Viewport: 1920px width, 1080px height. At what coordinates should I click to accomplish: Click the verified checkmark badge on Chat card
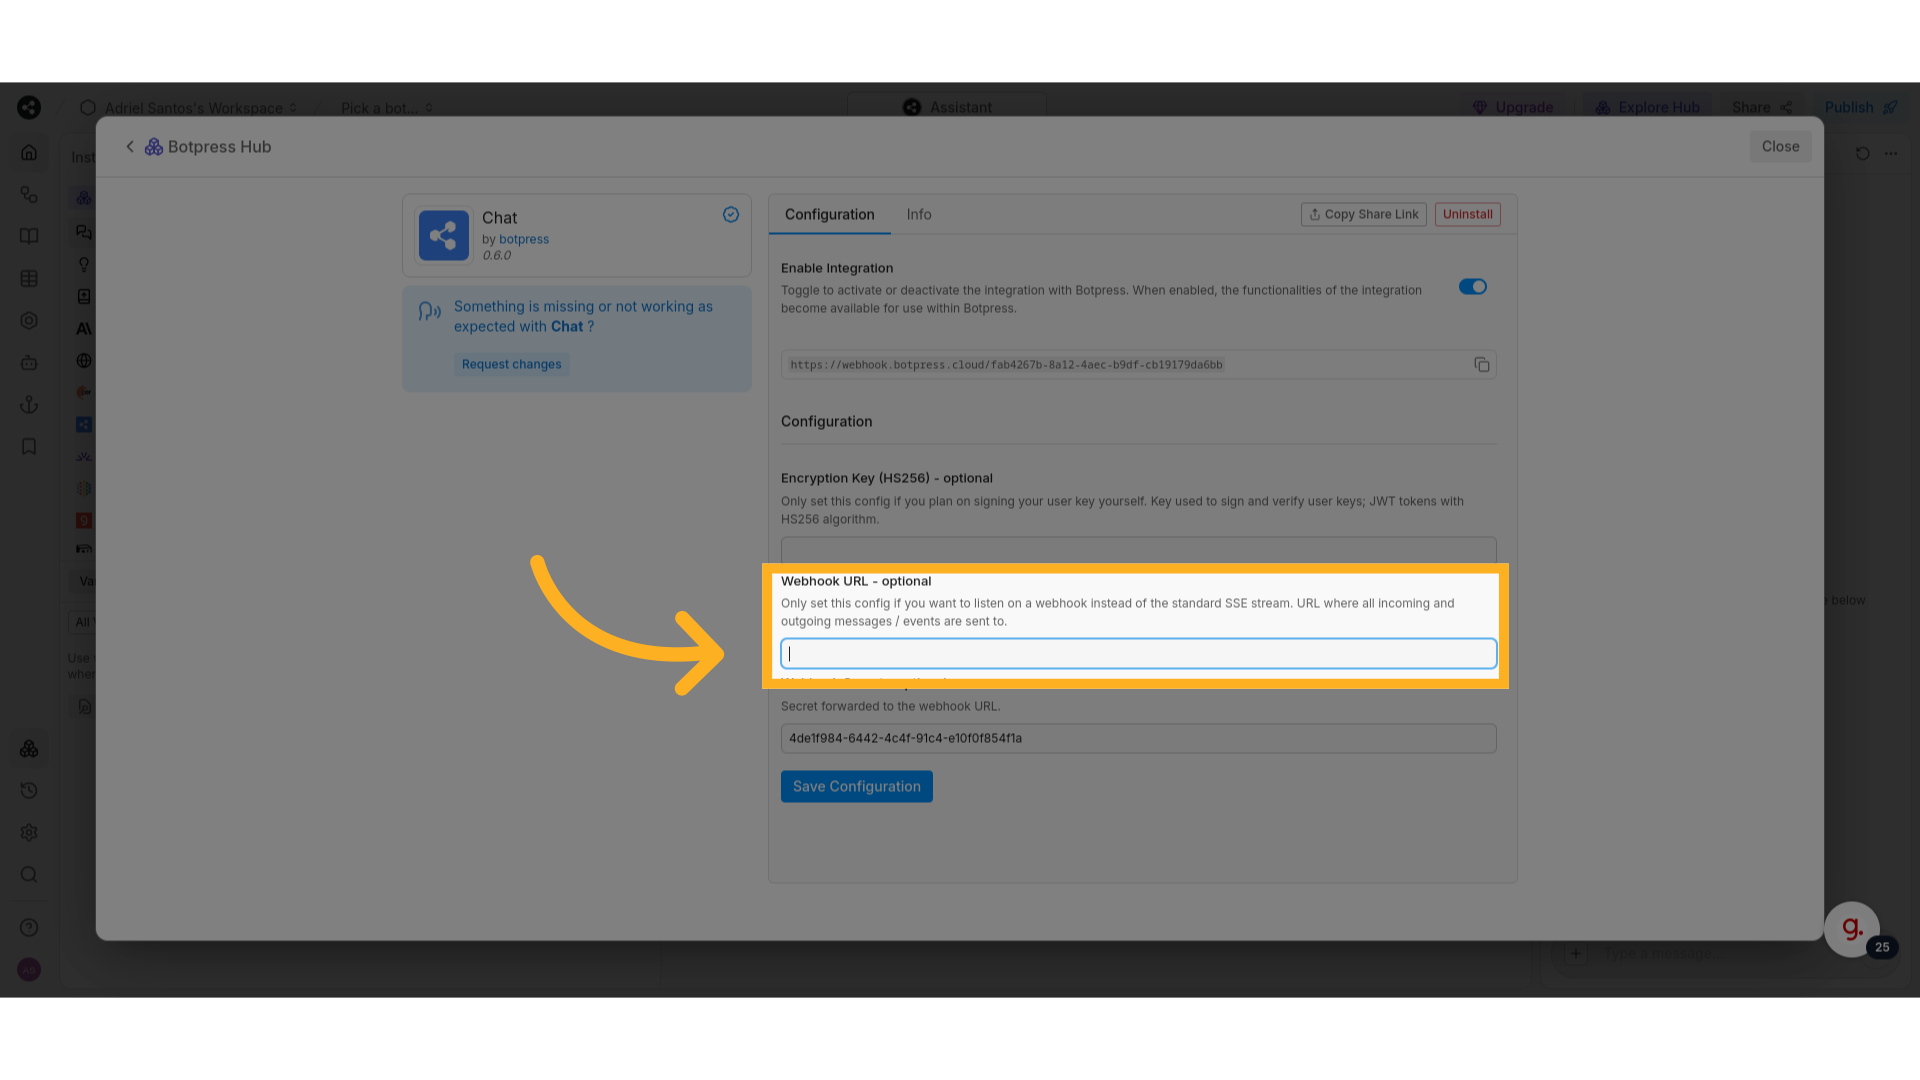[x=731, y=214]
